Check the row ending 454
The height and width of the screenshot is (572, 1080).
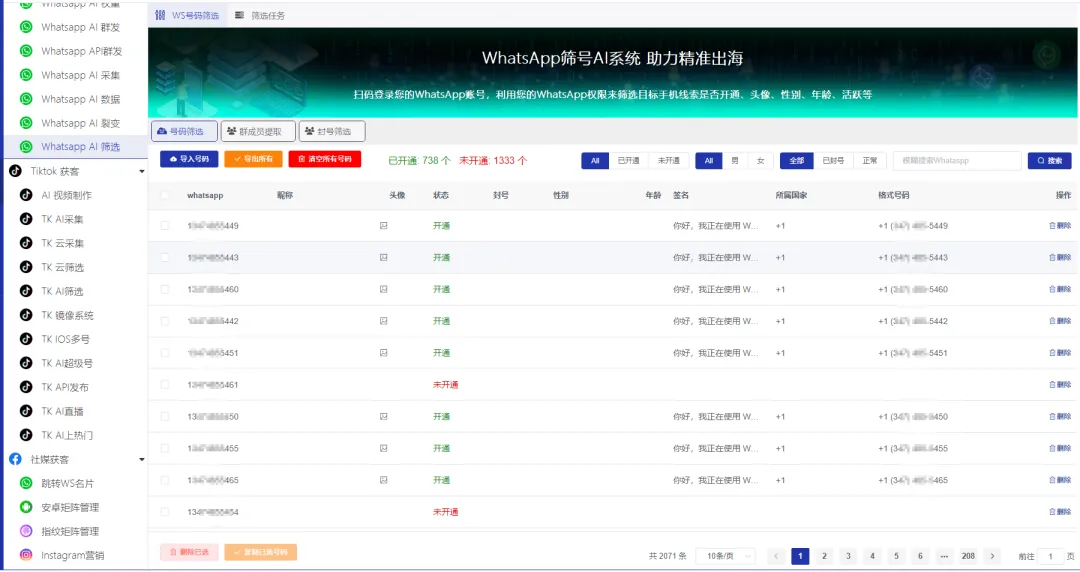coord(165,512)
